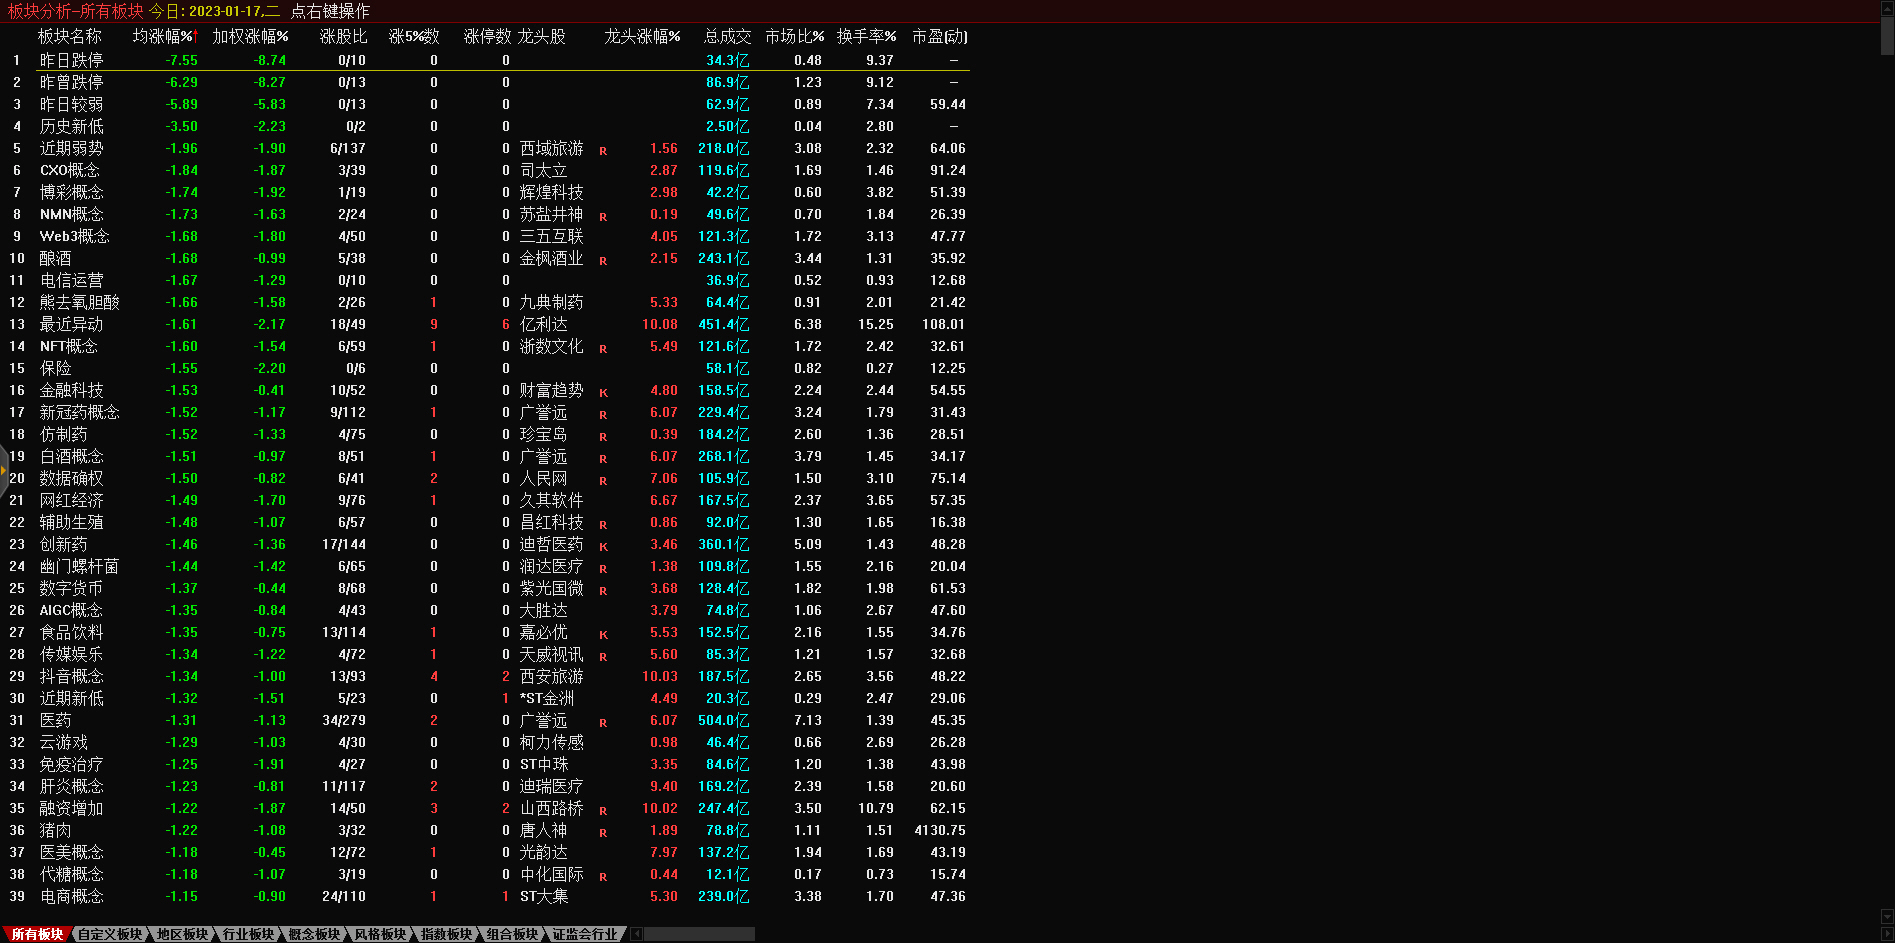Viewport: 1895px width, 943px height.
Task: Sort by 总成交 column header
Action: (727, 36)
